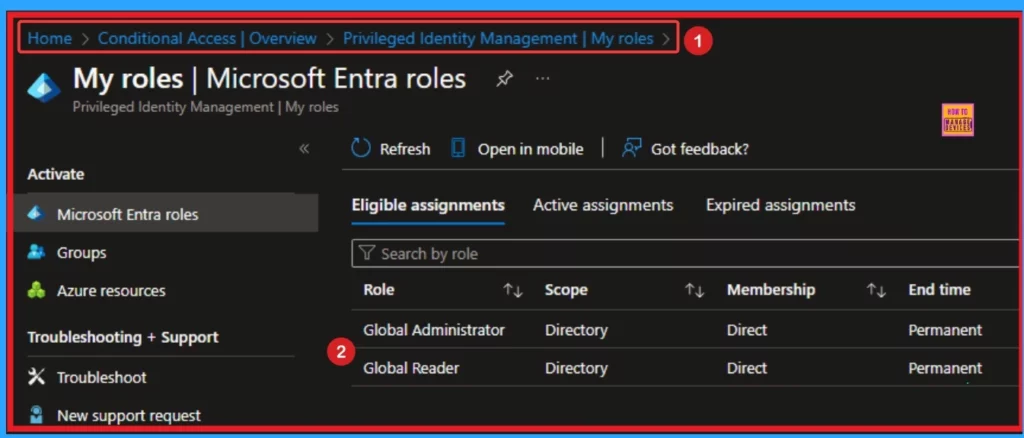Image resolution: width=1024 pixels, height=438 pixels.
Task: Open the more options ellipsis menu
Action: (543, 79)
